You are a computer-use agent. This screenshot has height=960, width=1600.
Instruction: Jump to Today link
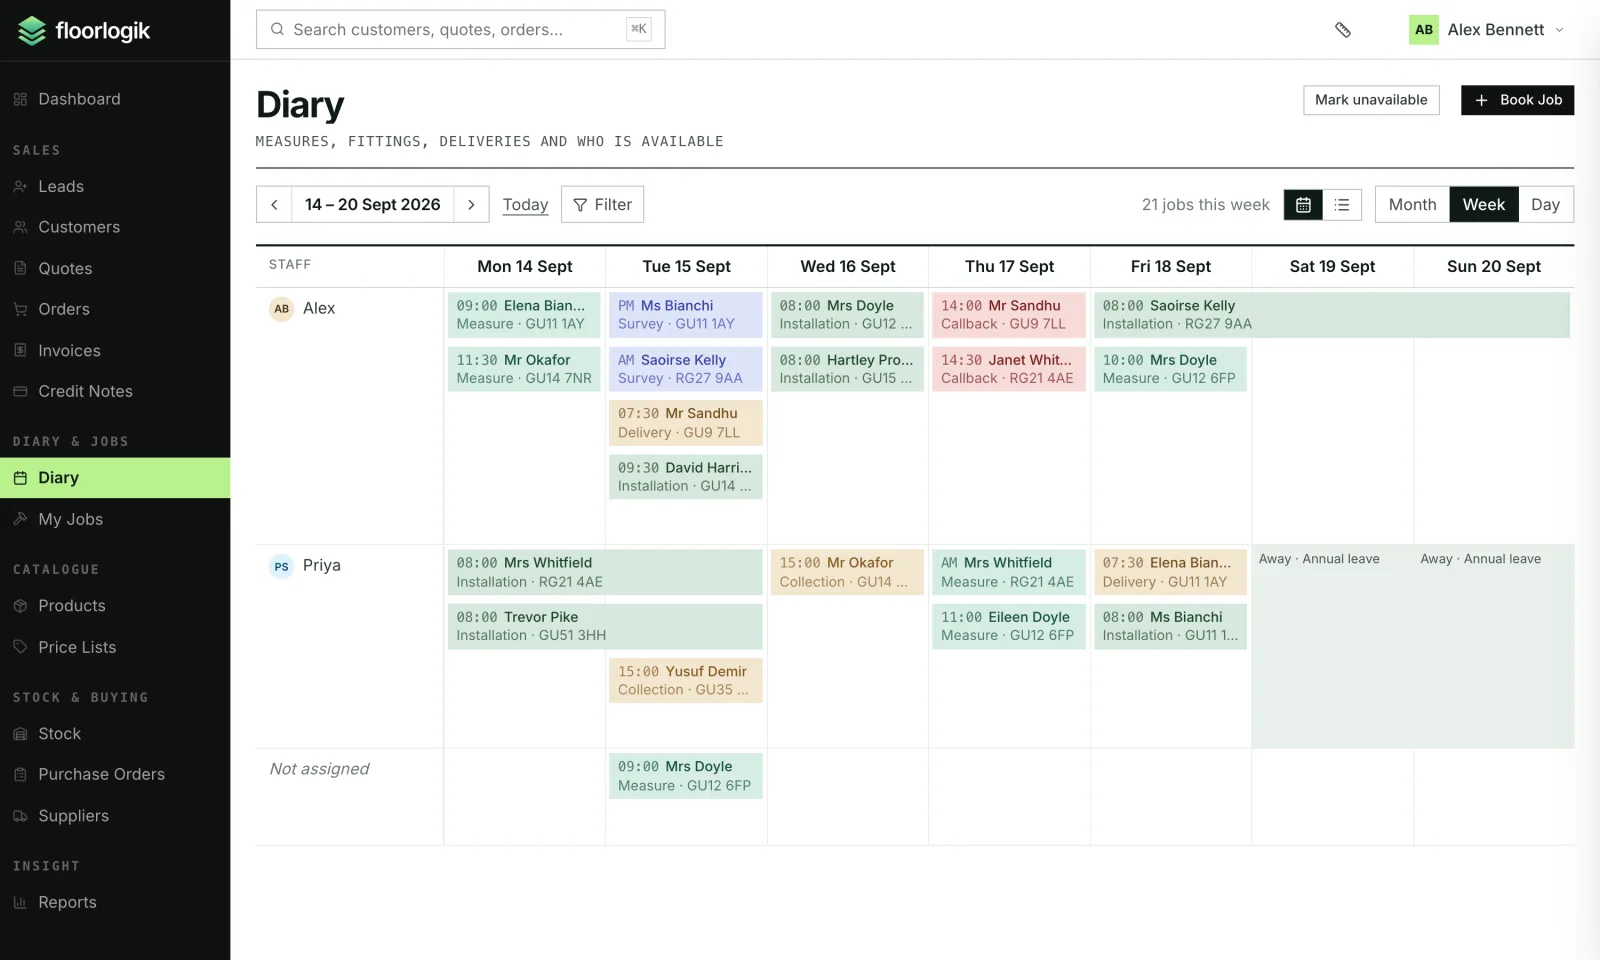pyautogui.click(x=525, y=205)
